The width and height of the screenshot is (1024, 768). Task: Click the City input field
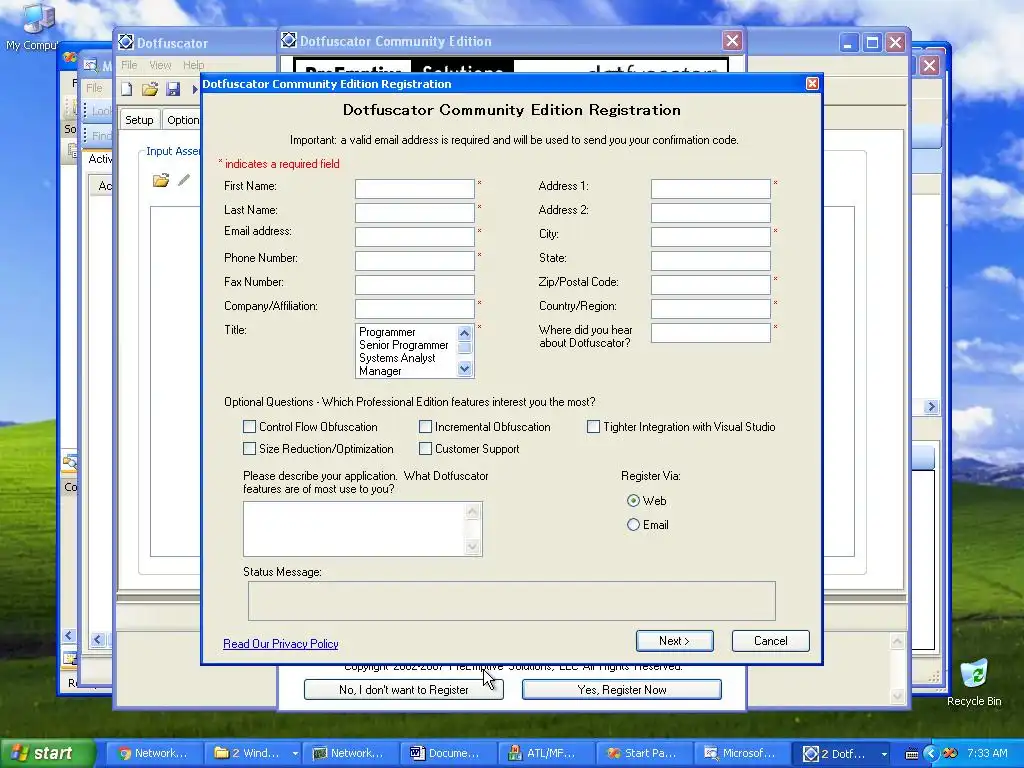pos(711,236)
